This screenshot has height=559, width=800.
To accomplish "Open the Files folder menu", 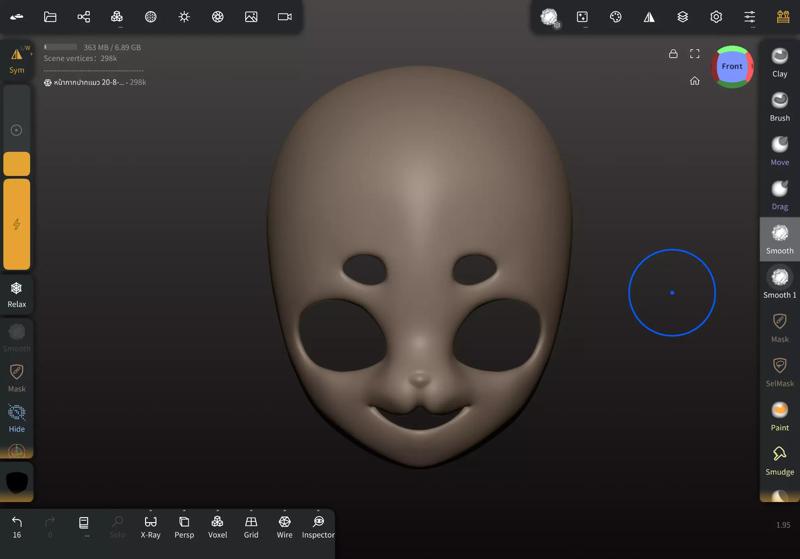I will pos(50,17).
